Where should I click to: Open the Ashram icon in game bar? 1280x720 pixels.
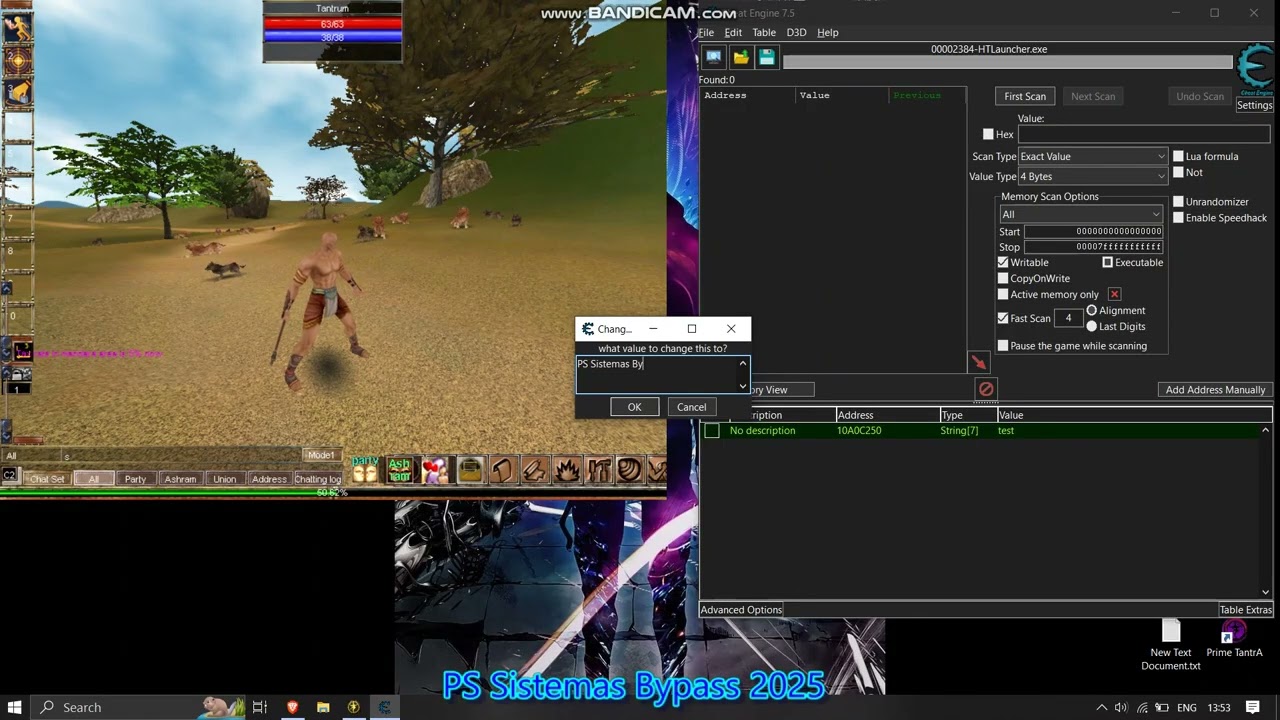(399, 469)
